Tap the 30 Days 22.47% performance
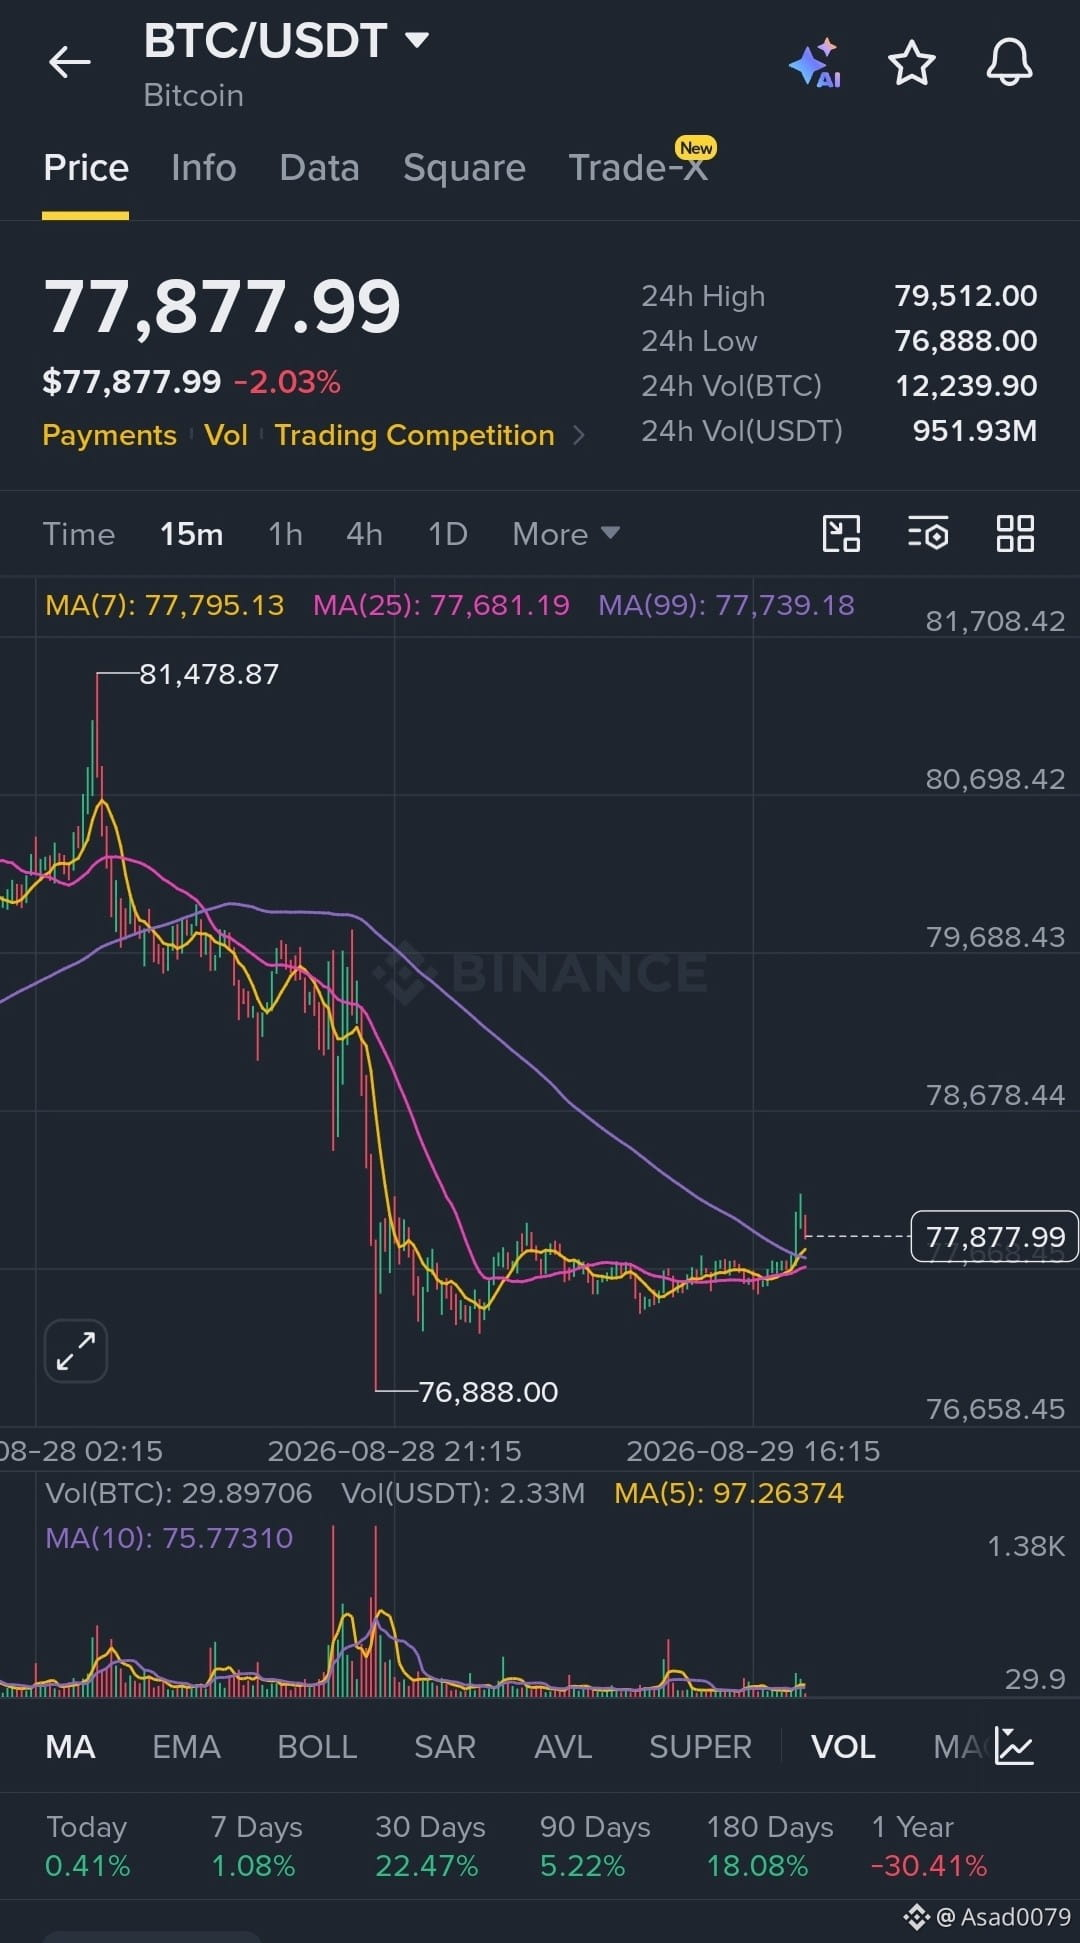 [430, 1846]
